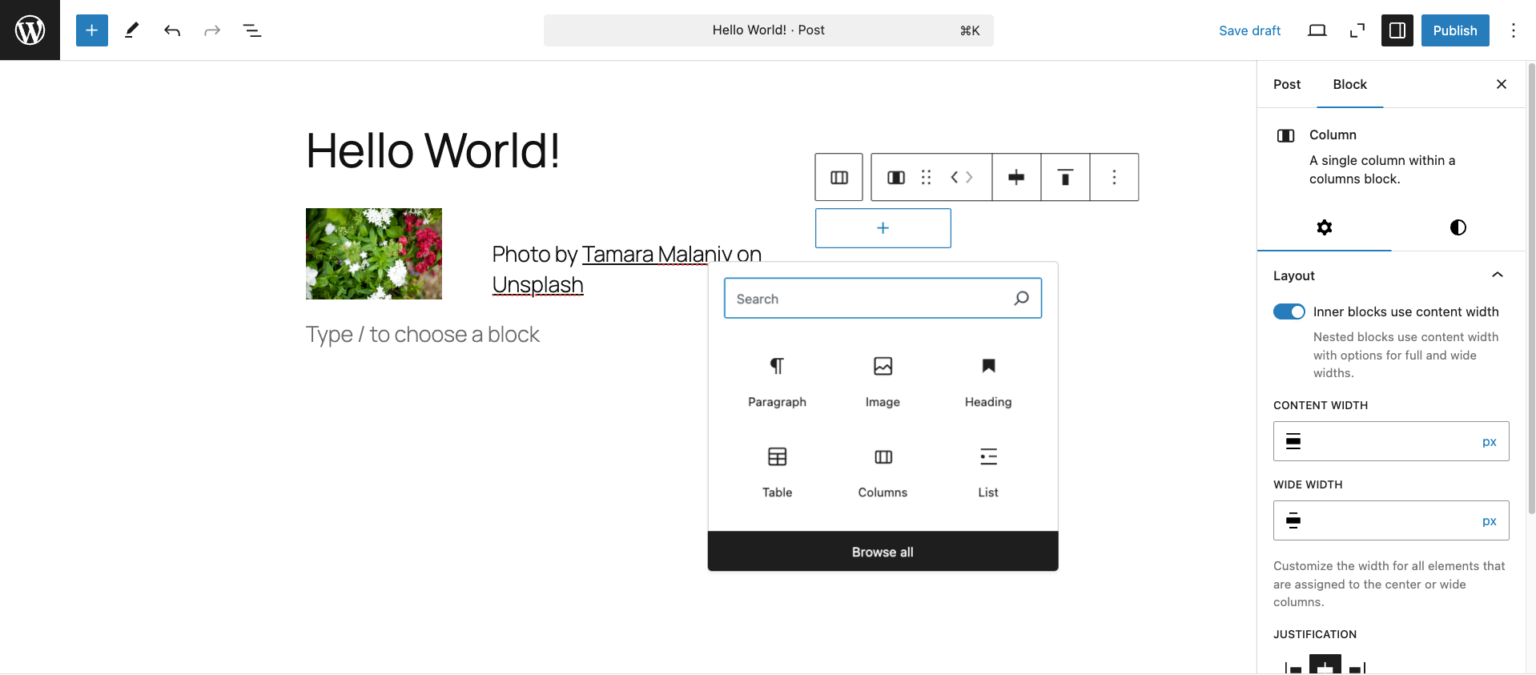This screenshot has height=675, width=1536.
Task: Select the center justification option
Action: tap(1325, 663)
